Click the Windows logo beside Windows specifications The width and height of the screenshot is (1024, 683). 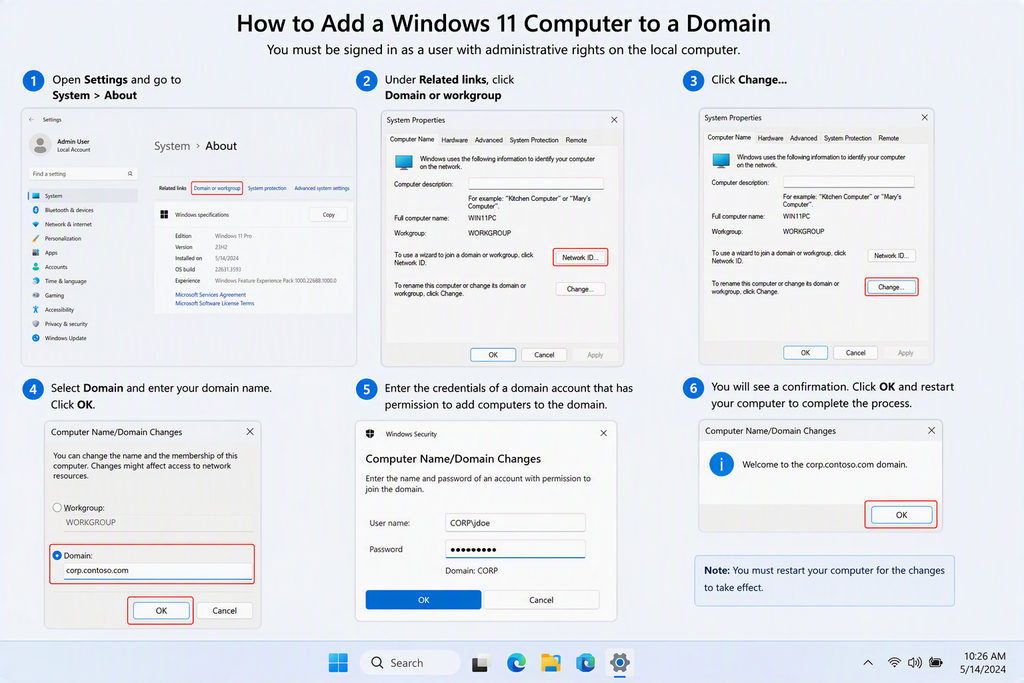[x=165, y=214]
